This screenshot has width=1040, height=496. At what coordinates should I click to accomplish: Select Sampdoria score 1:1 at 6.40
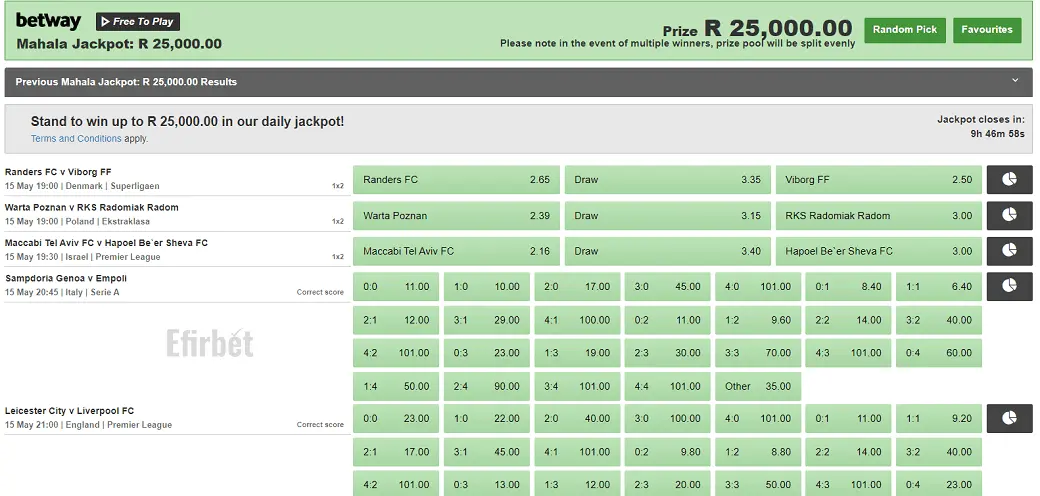pyautogui.click(x=939, y=286)
